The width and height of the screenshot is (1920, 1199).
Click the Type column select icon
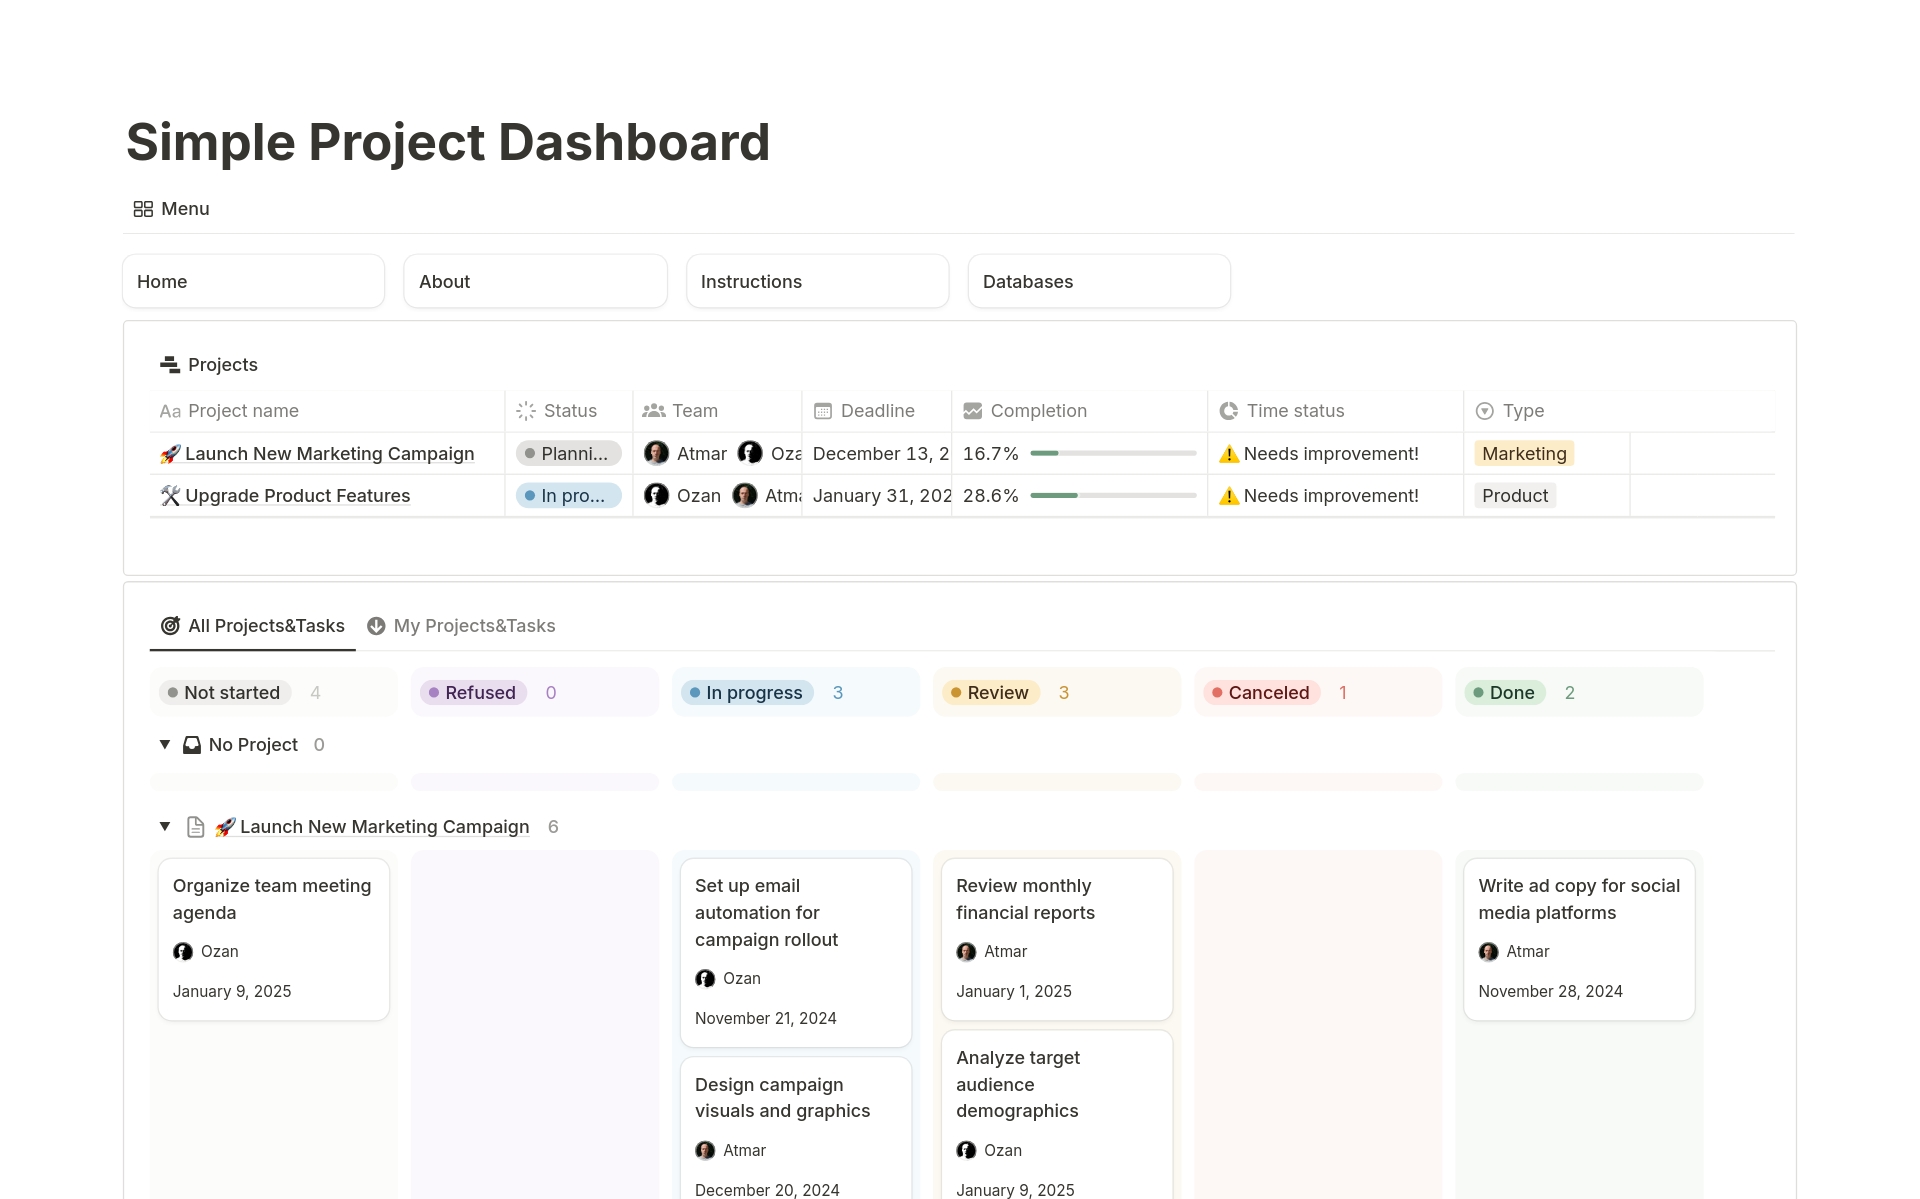1485,411
